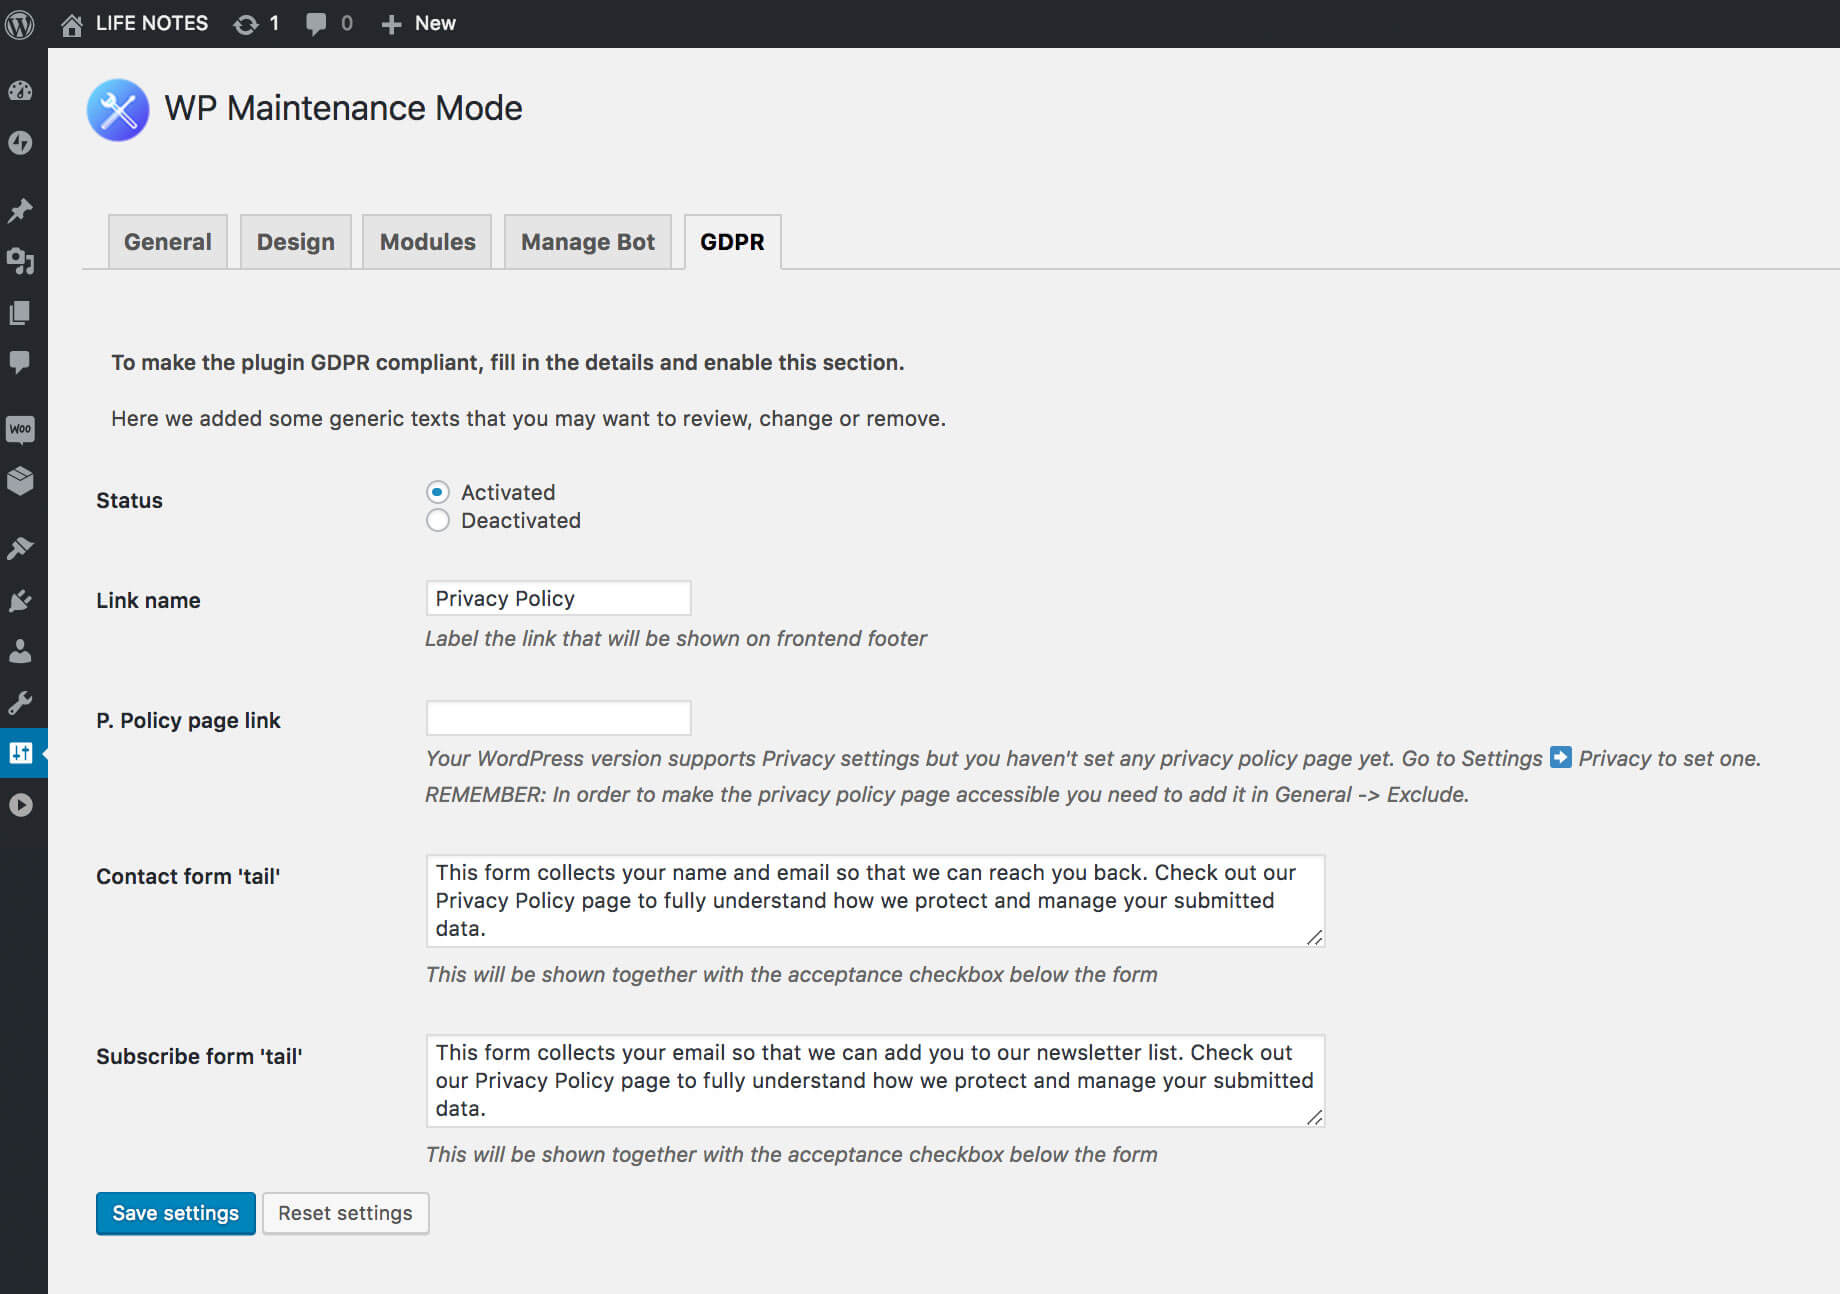Viewport: 1840px width, 1294px height.
Task: Click into the Subscribe form 'tail' textarea
Action: 875,1080
